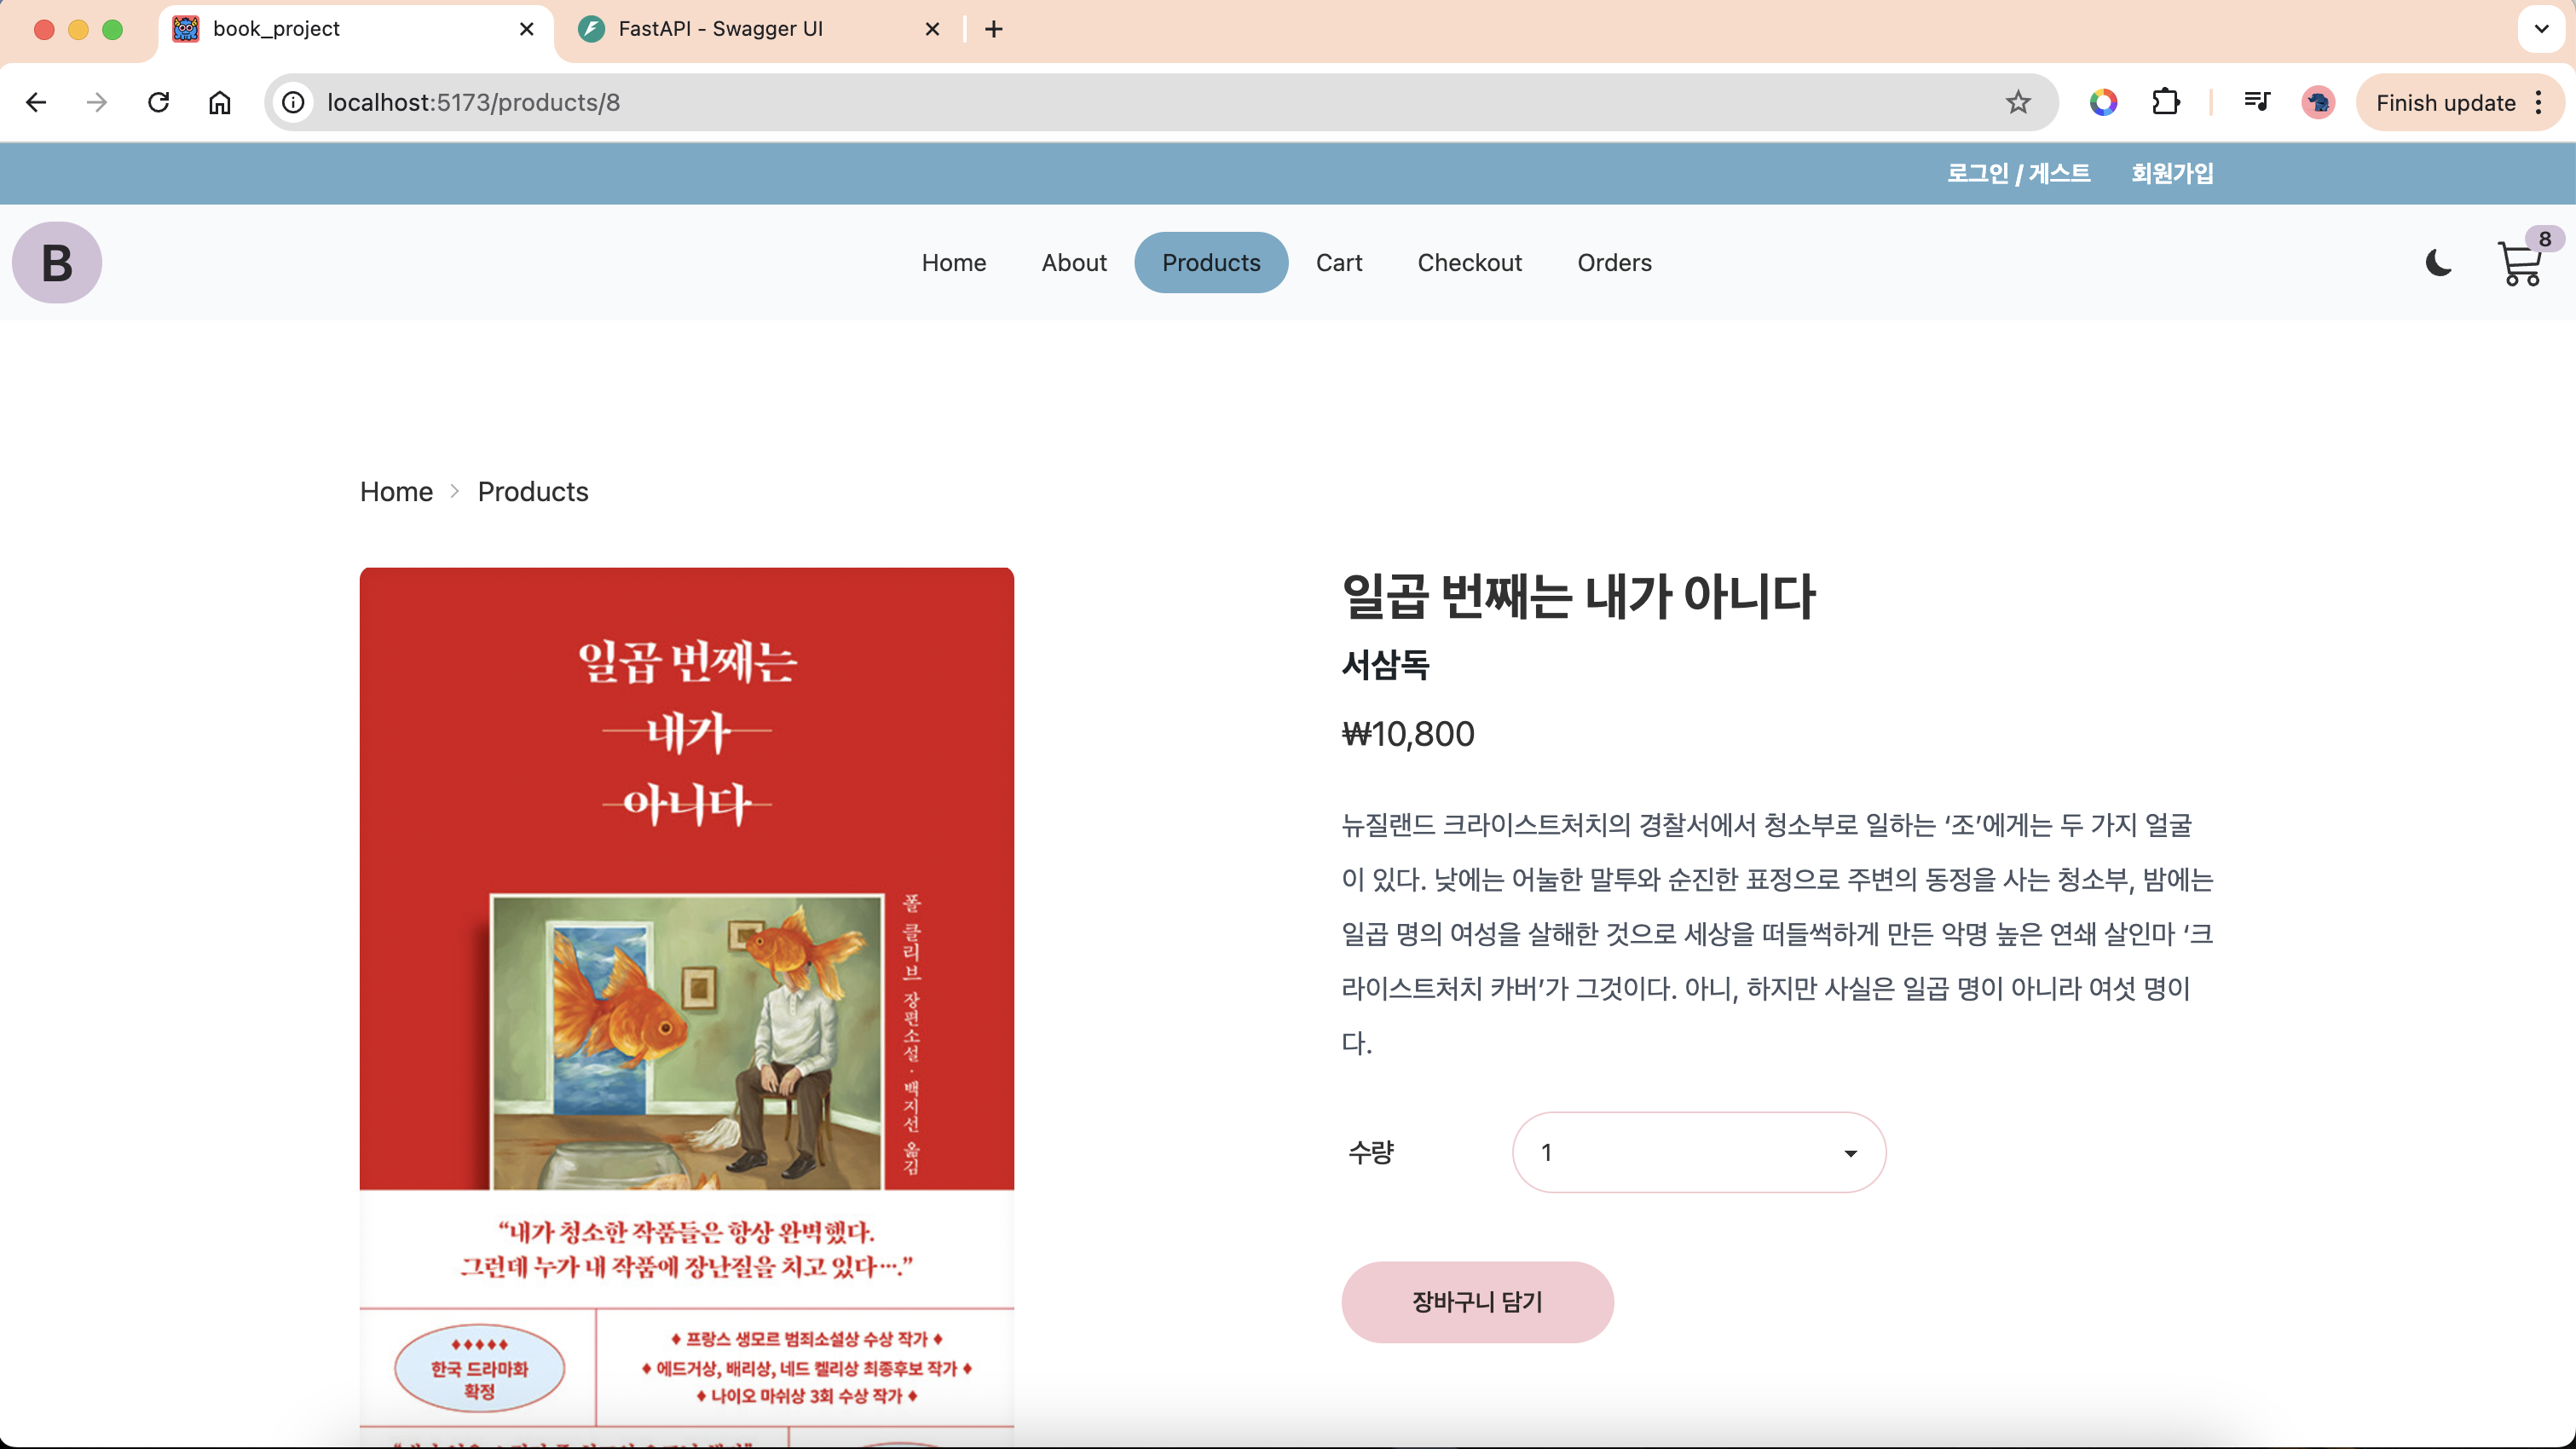This screenshot has width=2576, height=1449.
Task: Click the Products breadcrumb link
Action: coord(533,491)
